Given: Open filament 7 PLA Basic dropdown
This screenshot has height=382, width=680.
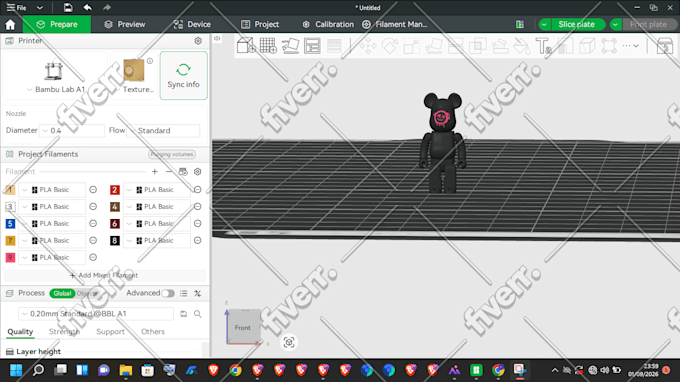Looking at the screenshot, I should point(52,241).
